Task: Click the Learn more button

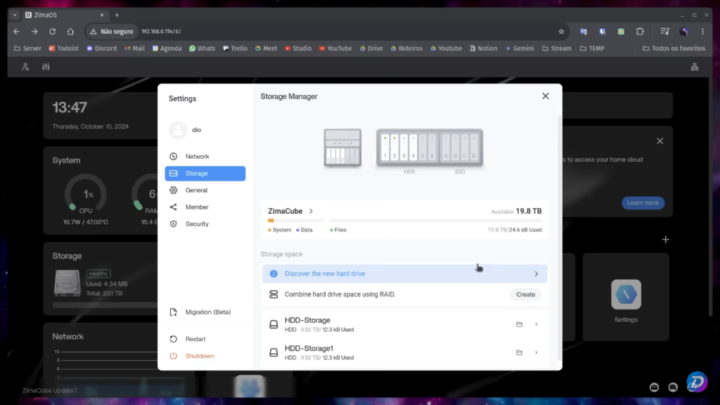Action: [642, 202]
